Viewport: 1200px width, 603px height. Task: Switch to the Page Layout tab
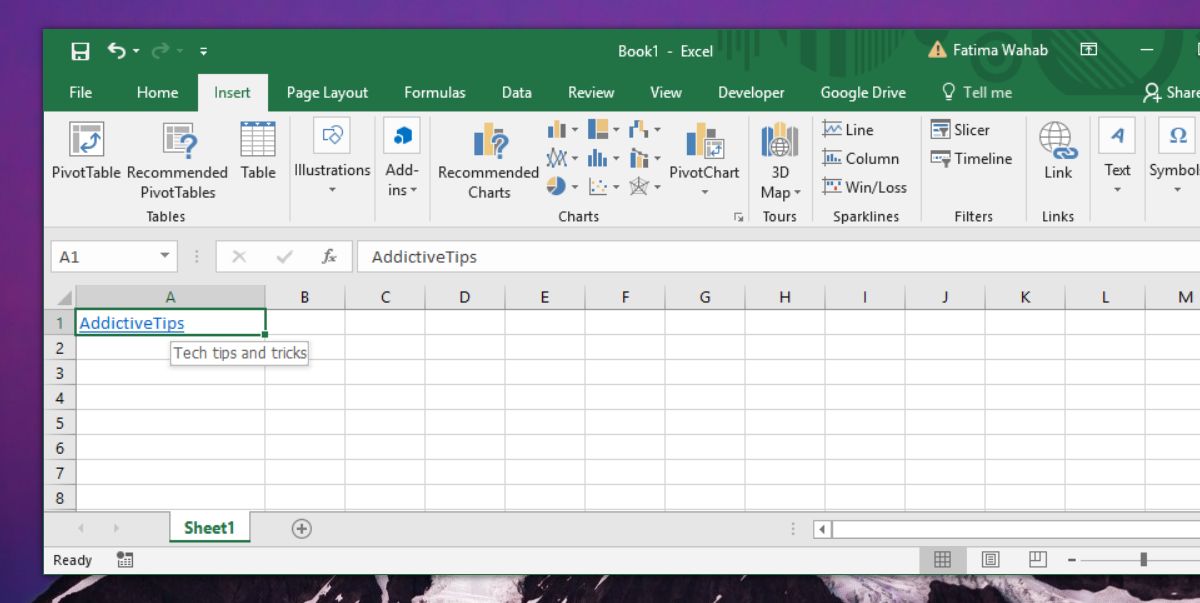327,92
